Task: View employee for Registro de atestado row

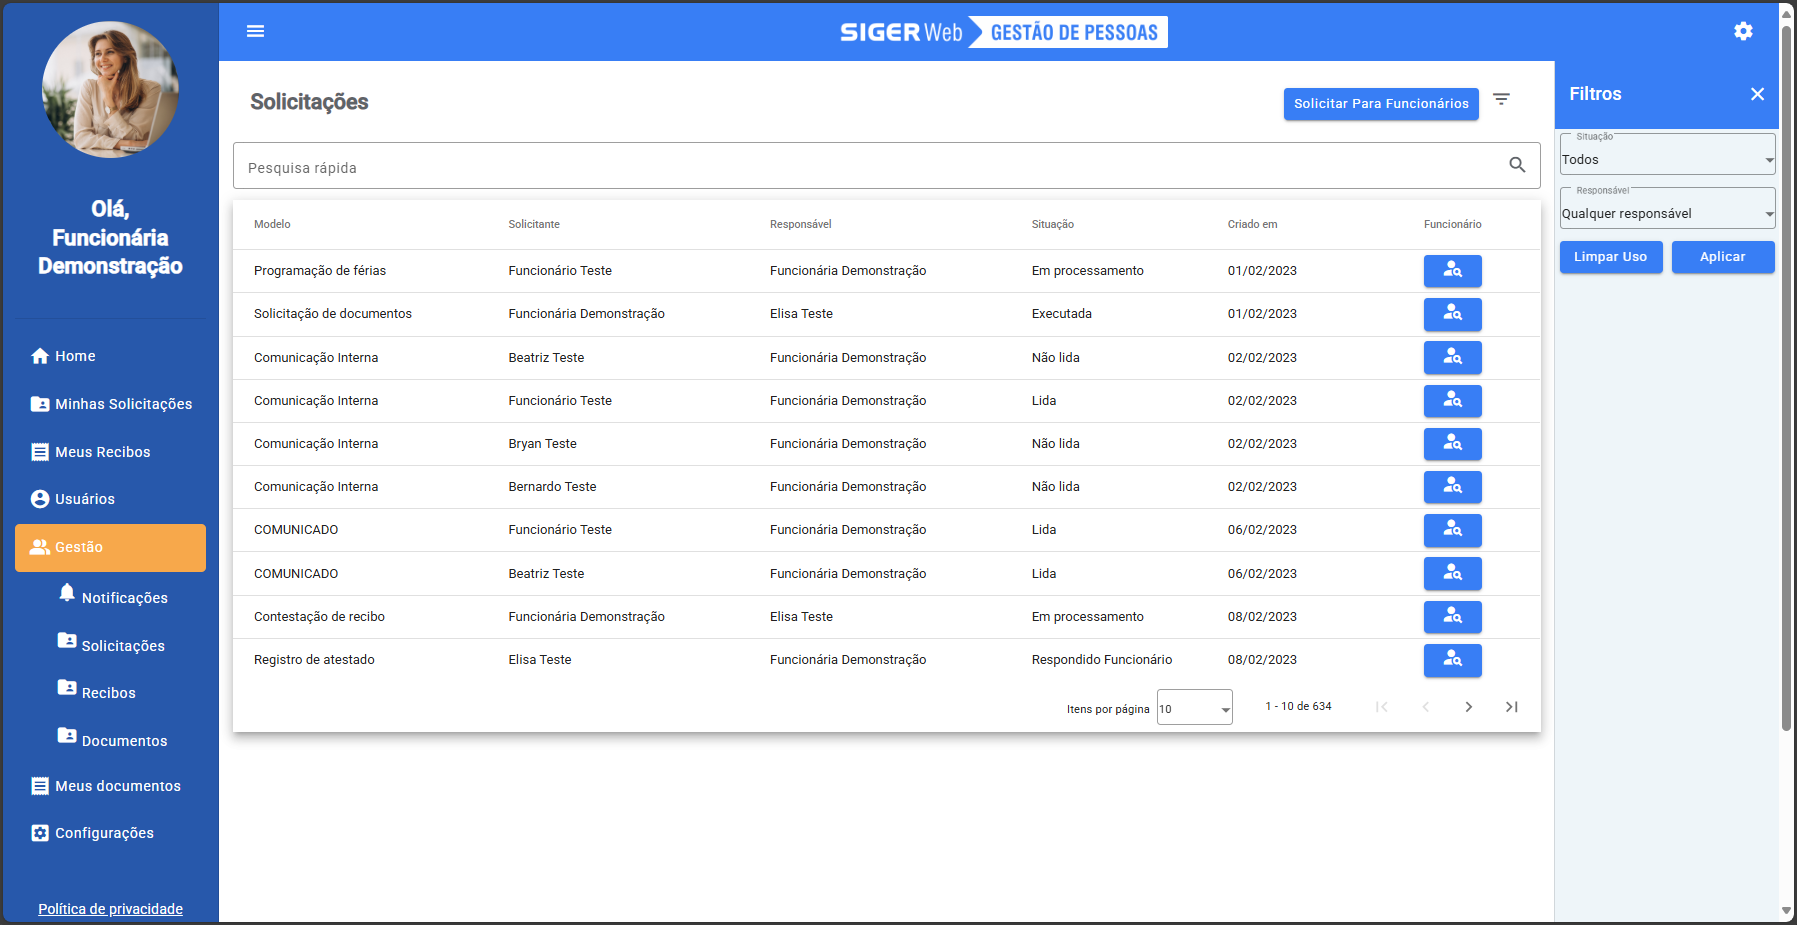Action: click(x=1452, y=660)
